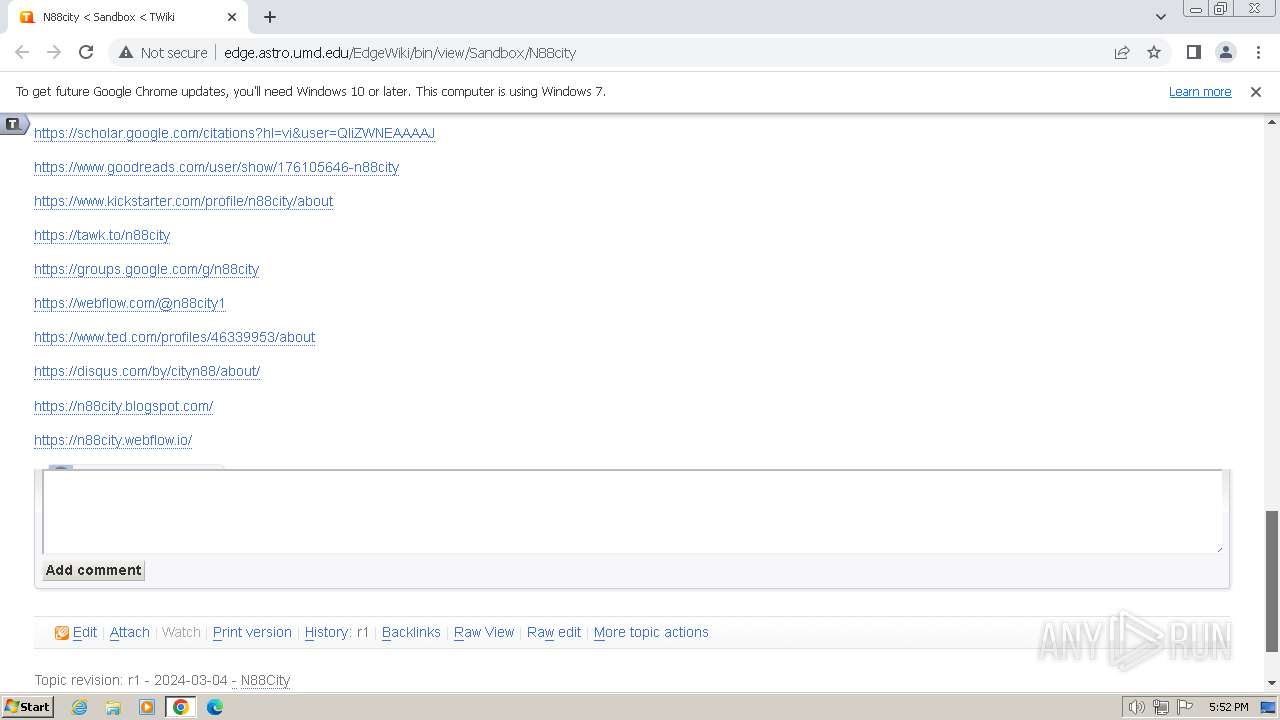Open revision r1 link
The width and height of the screenshot is (1280, 720).
point(363,632)
